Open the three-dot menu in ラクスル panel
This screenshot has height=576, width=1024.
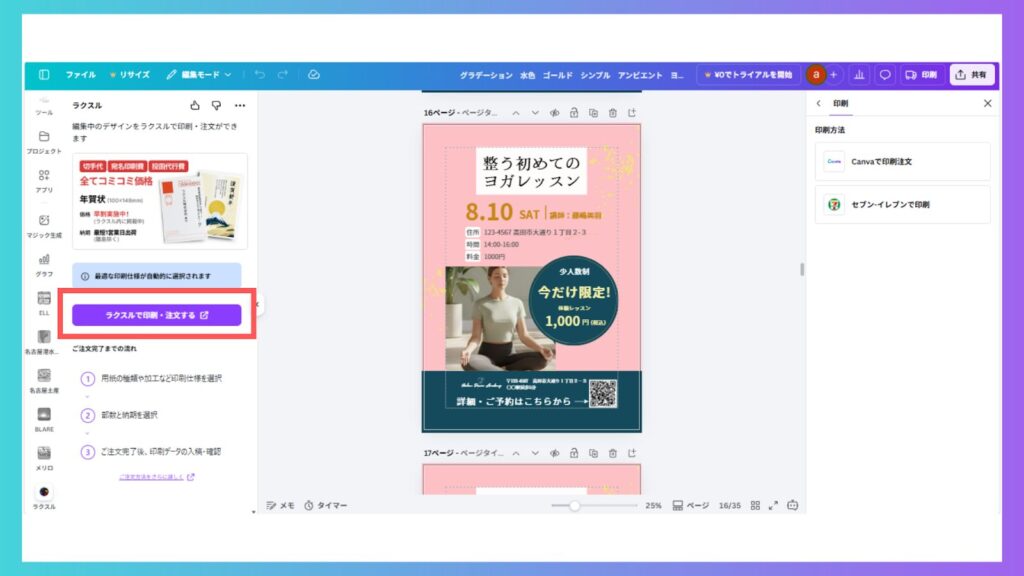click(x=240, y=105)
